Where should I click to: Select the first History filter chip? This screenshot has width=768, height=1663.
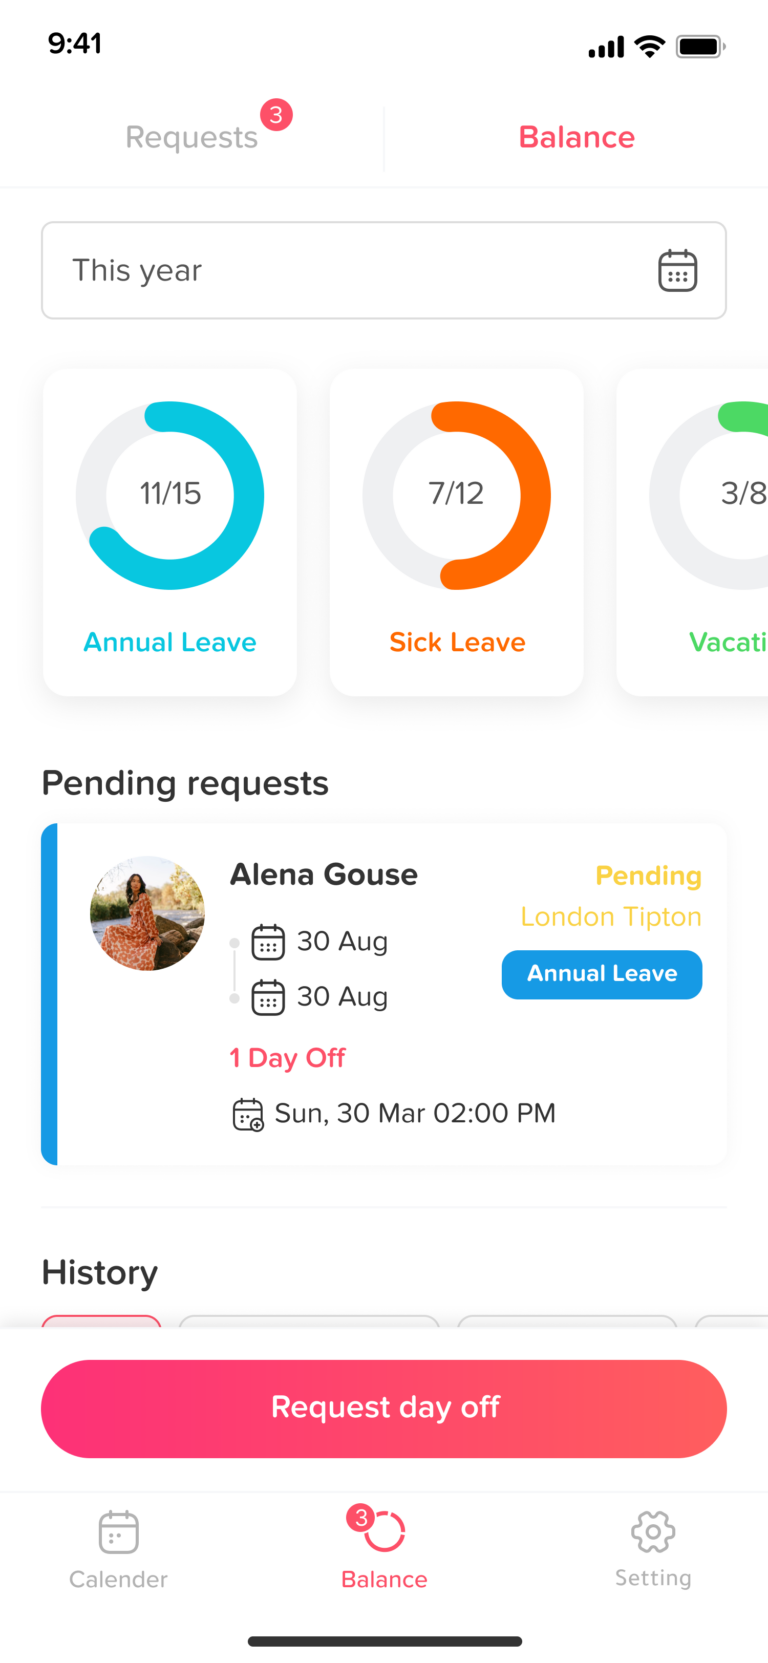(x=101, y=1321)
